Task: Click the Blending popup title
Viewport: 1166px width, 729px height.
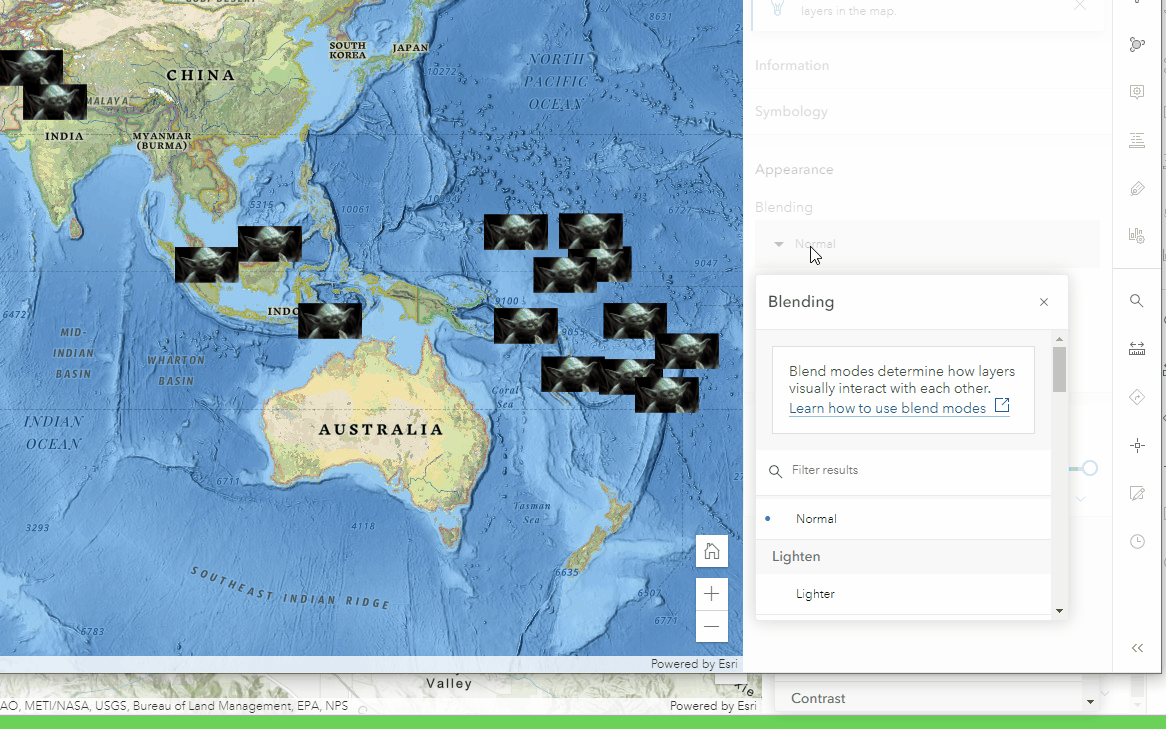Action: (801, 302)
